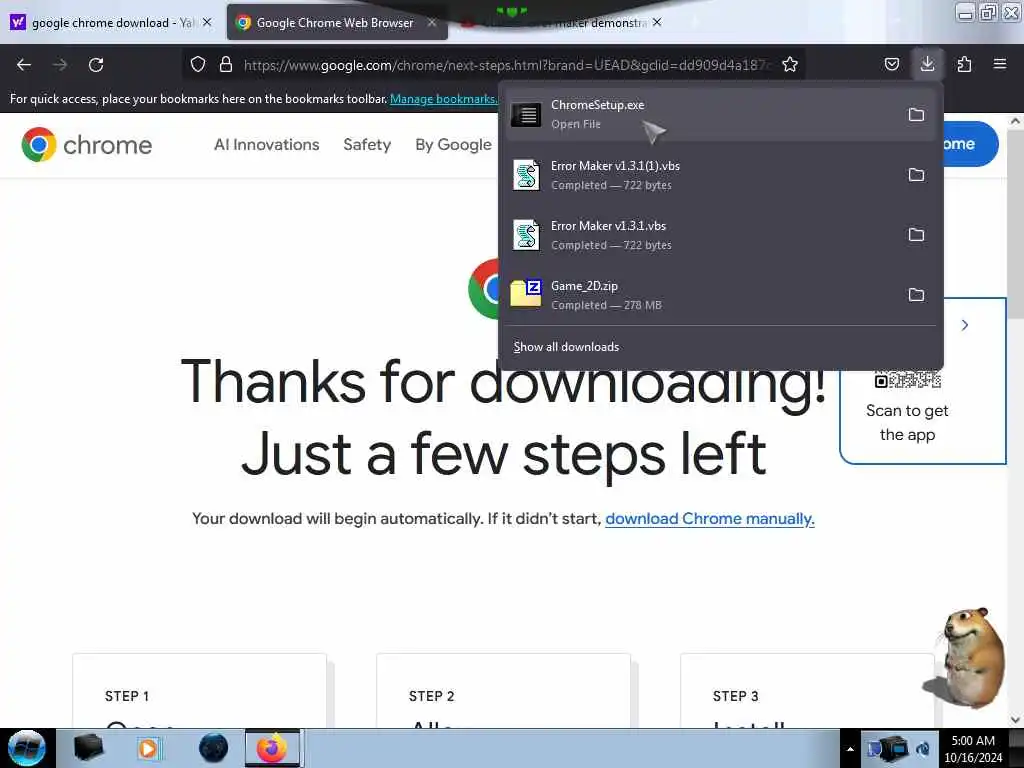Open Safety nav item
1024x768 pixels.
367,144
